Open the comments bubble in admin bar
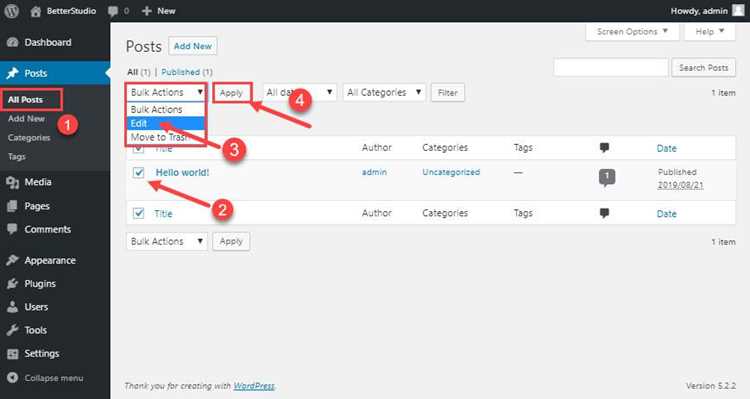The width and height of the screenshot is (750, 399). point(113,11)
